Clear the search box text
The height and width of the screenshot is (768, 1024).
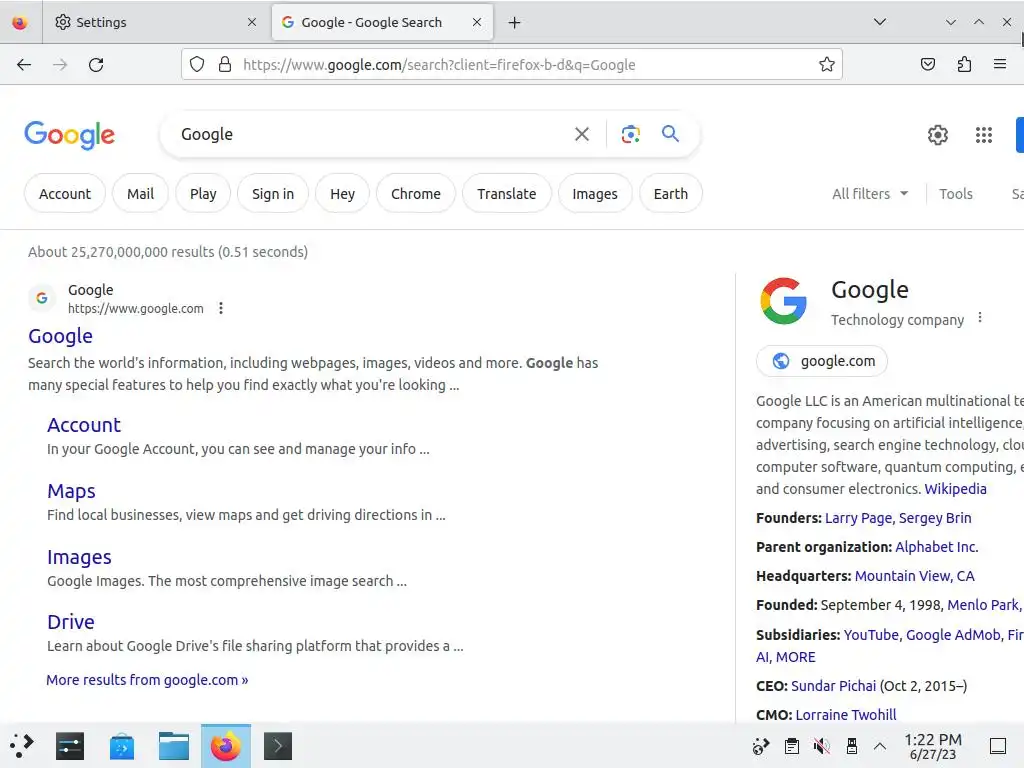pyautogui.click(x=582, y=134)
